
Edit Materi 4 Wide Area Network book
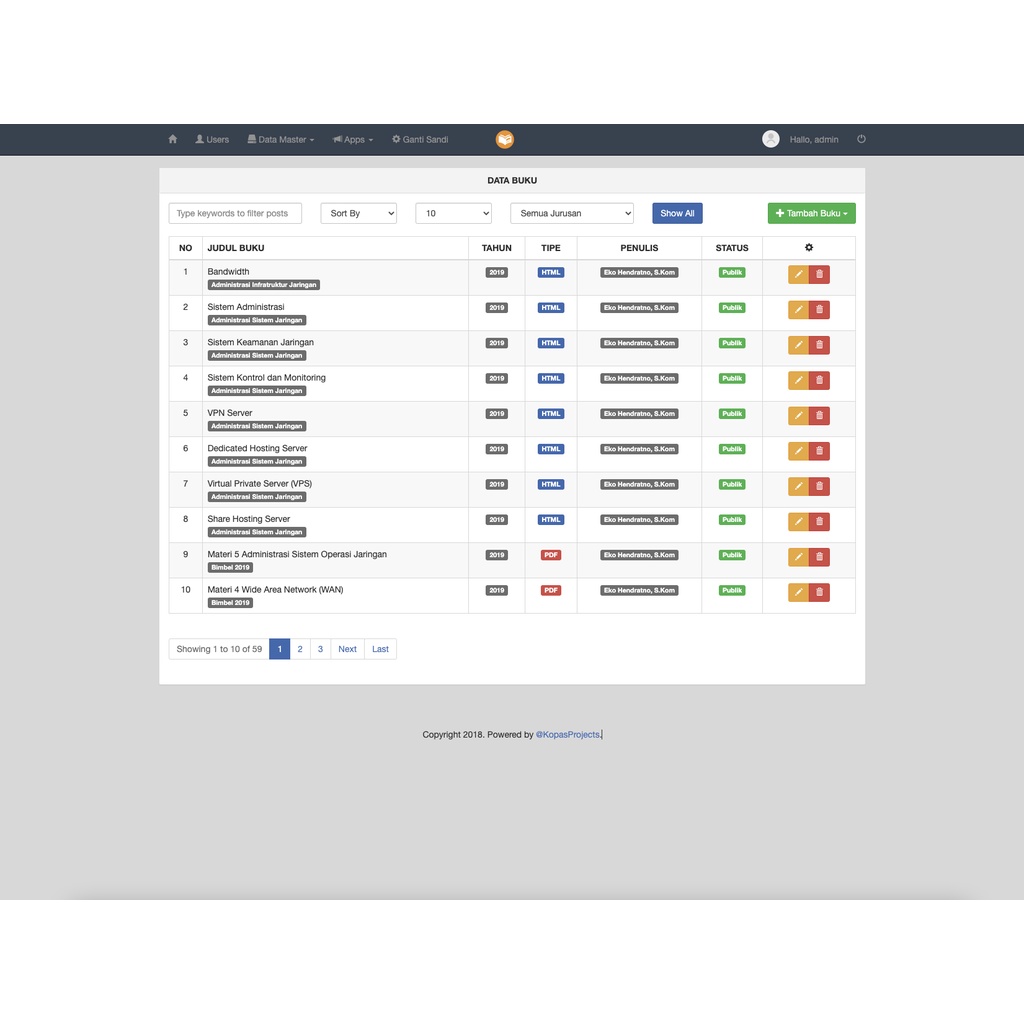tap(798, 592)
